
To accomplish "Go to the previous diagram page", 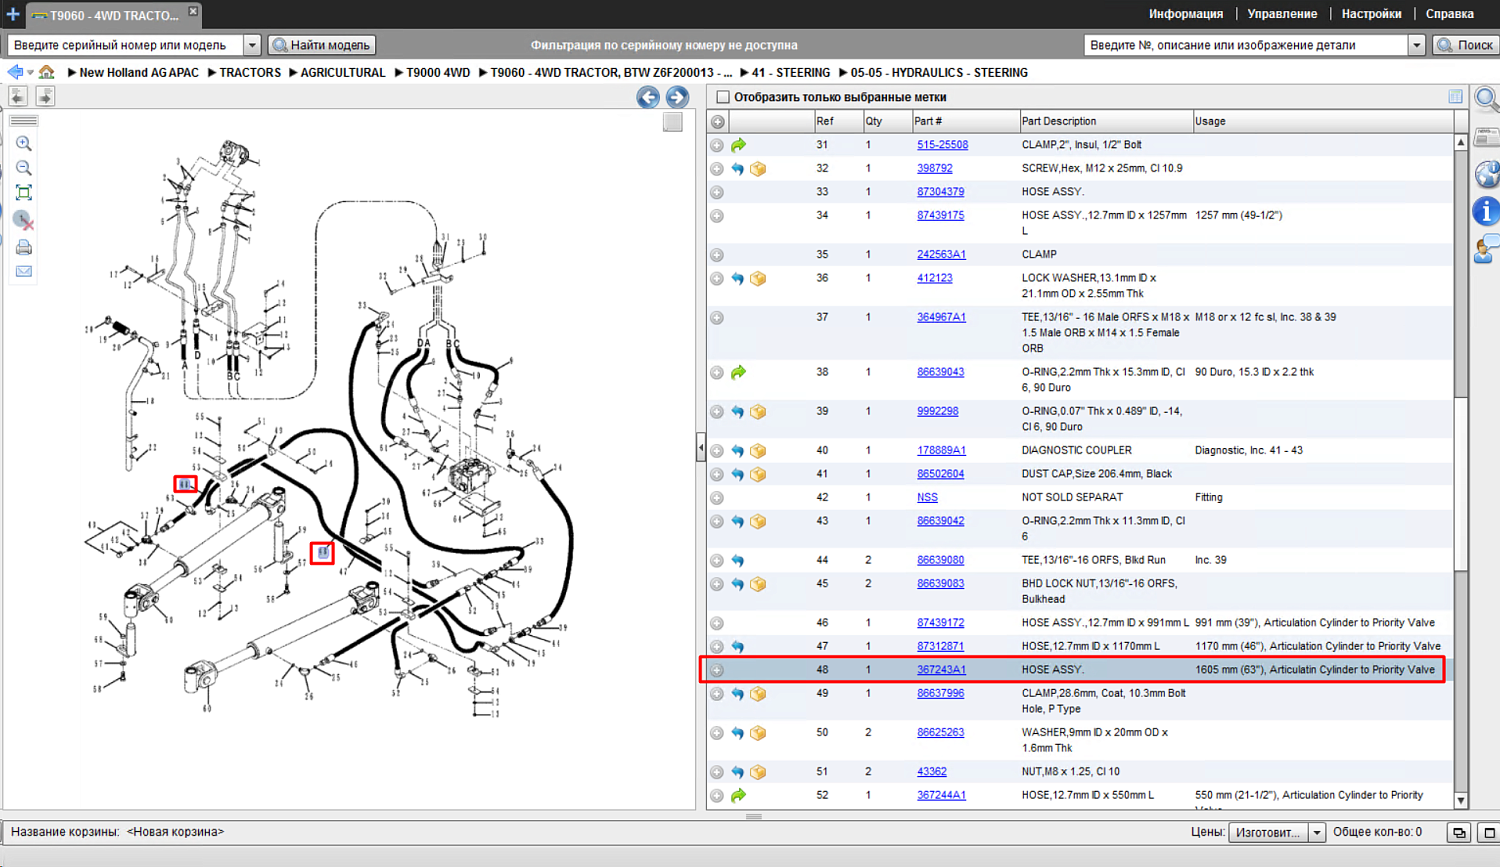I will (648, 97).
